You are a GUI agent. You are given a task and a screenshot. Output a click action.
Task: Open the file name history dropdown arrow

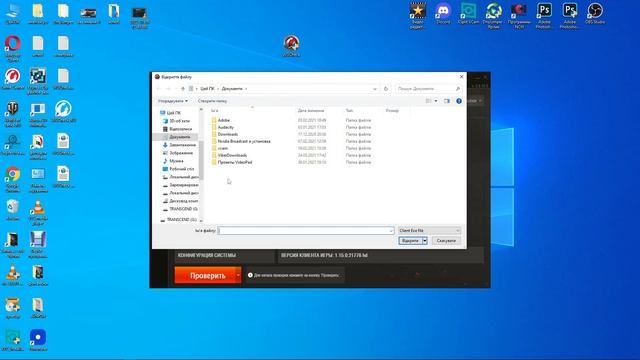coord(391,231)
